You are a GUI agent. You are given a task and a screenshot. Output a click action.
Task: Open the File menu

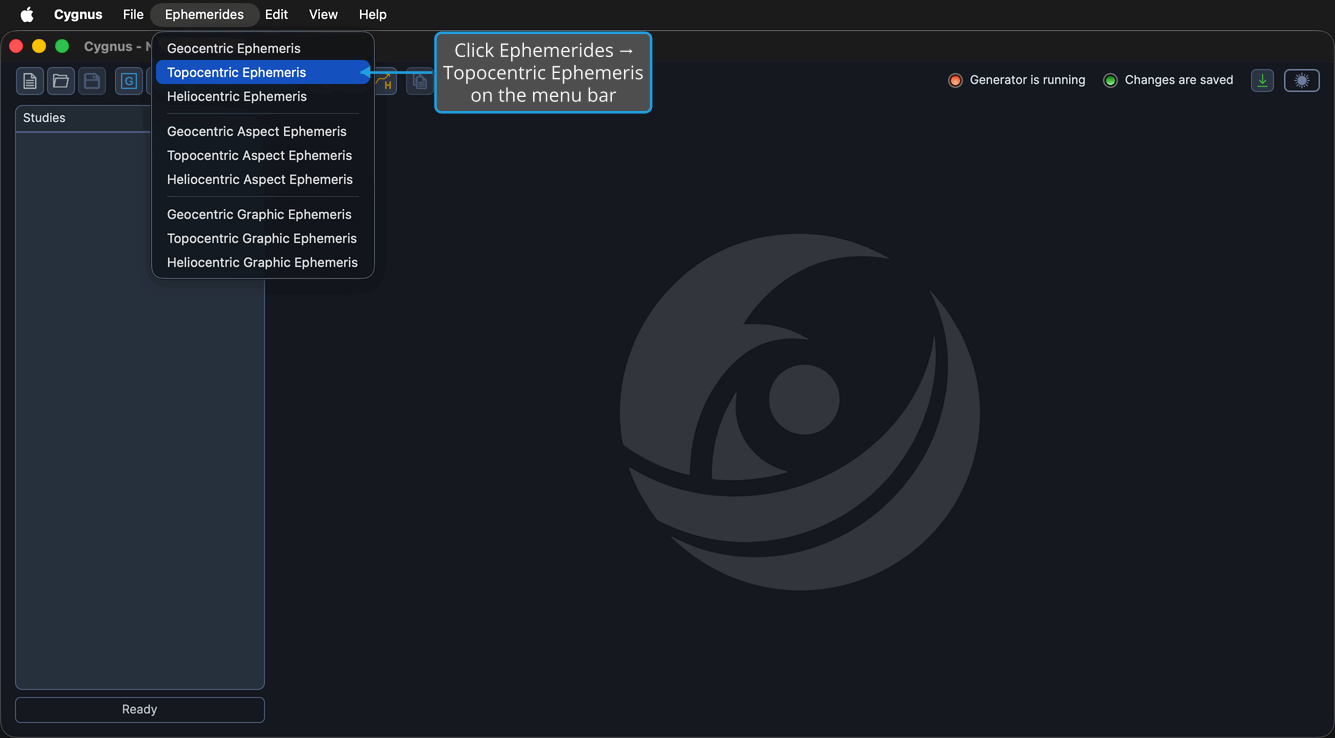point(133,14)
